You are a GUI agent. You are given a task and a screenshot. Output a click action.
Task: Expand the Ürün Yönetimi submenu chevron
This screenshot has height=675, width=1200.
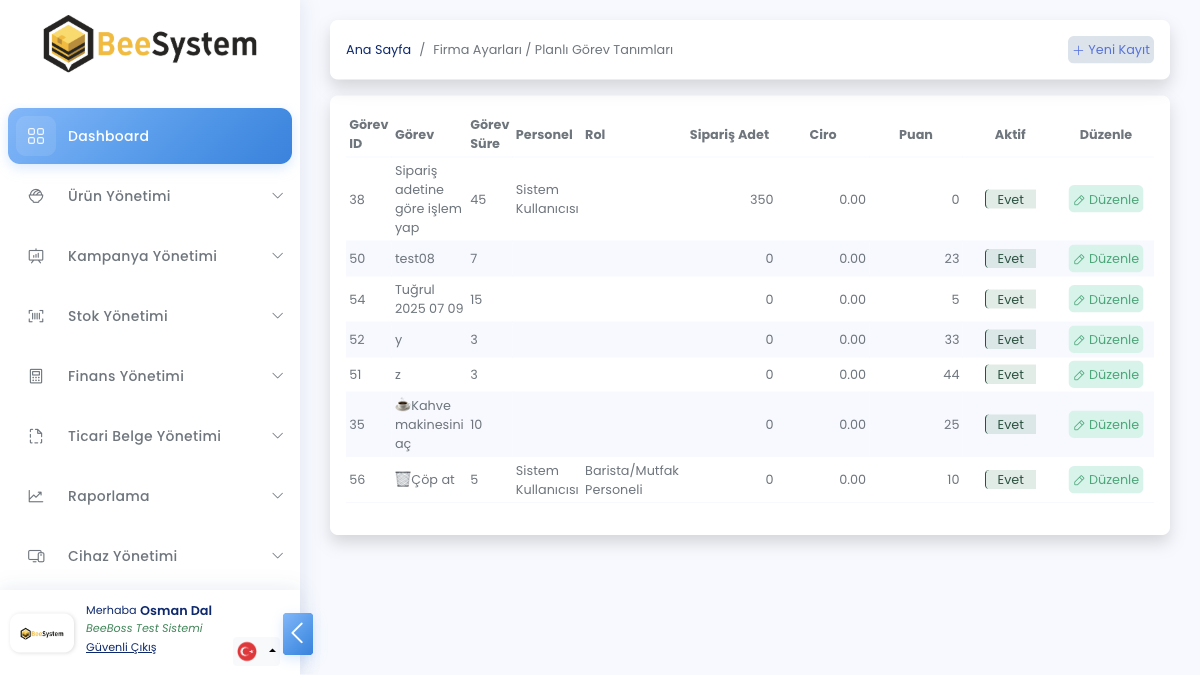(x=278, y=196)
